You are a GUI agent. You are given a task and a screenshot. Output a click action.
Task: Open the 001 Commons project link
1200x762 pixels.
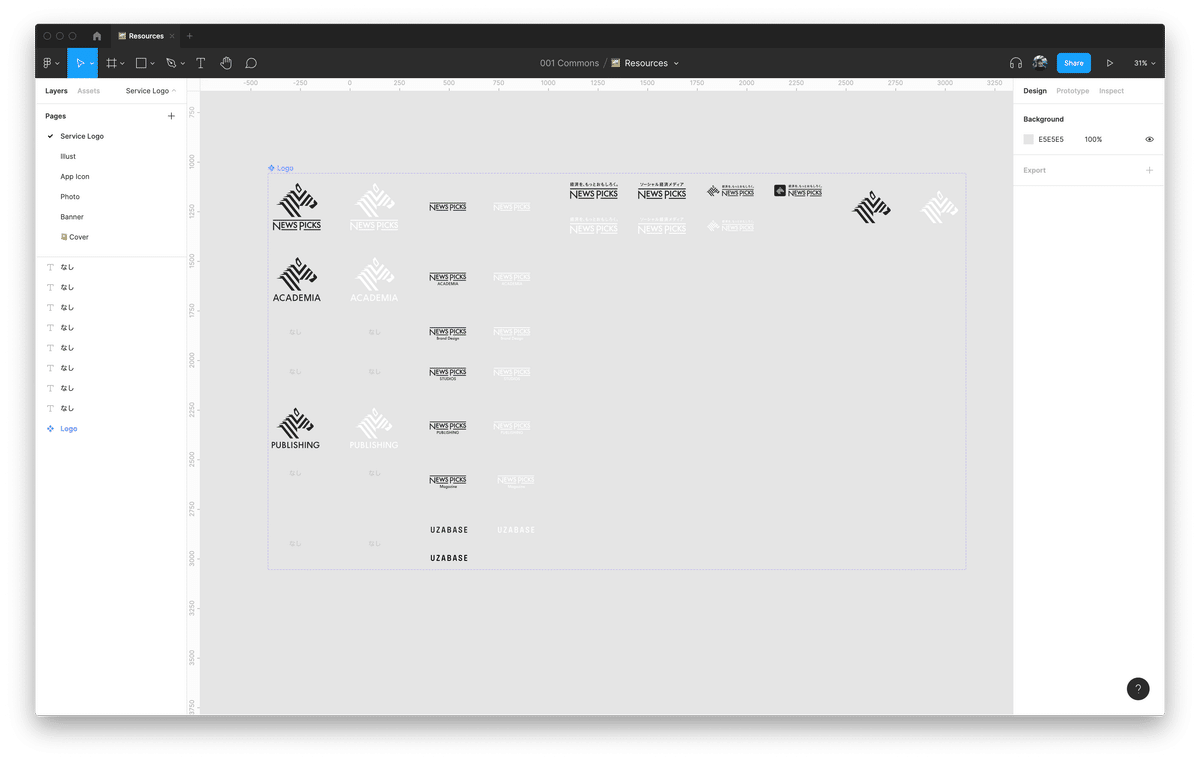(569, 63)
